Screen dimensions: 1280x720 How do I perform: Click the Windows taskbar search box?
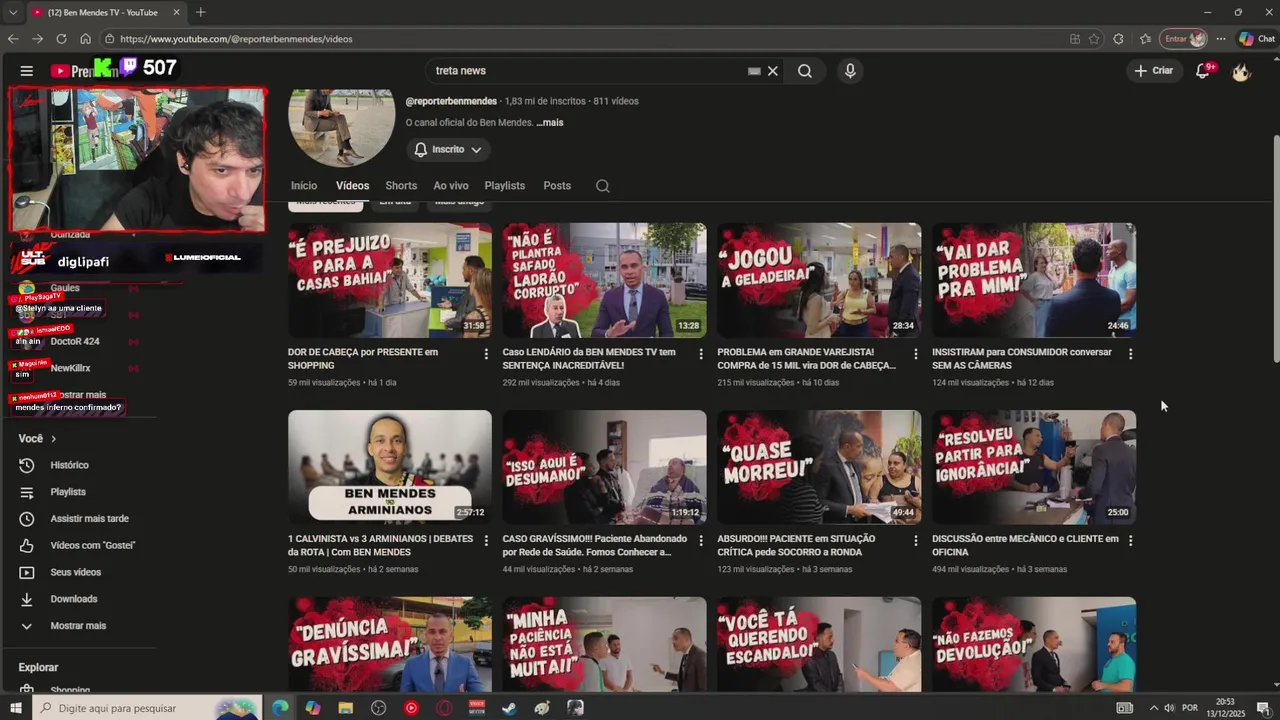[x=147, y=708]
